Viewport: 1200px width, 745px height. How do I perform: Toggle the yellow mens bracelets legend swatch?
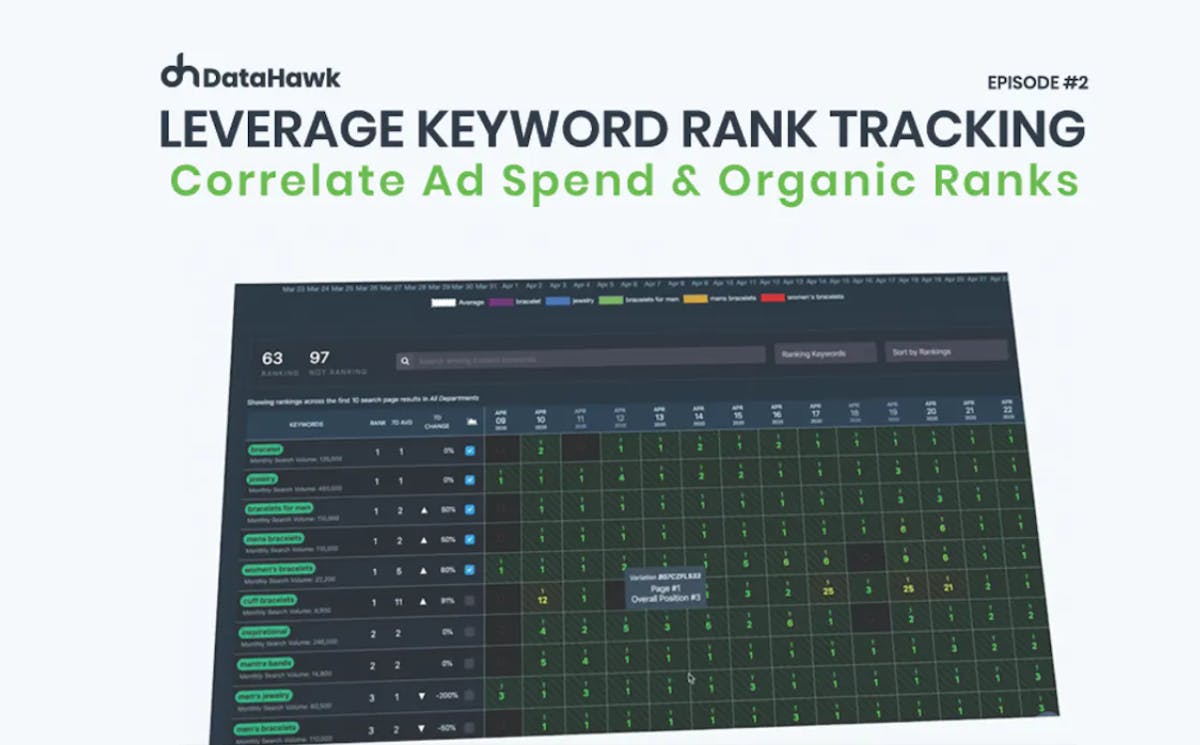coord(697,297)
